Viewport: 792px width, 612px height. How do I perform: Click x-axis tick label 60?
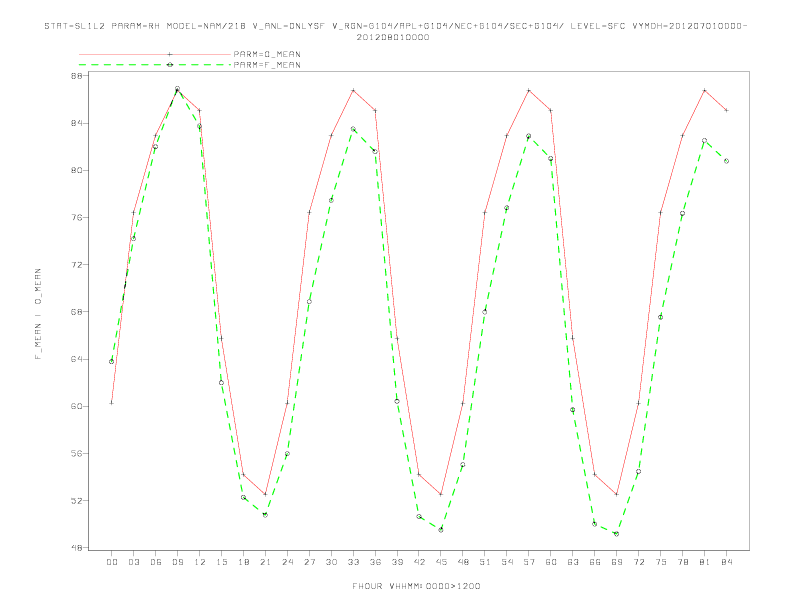551,562
